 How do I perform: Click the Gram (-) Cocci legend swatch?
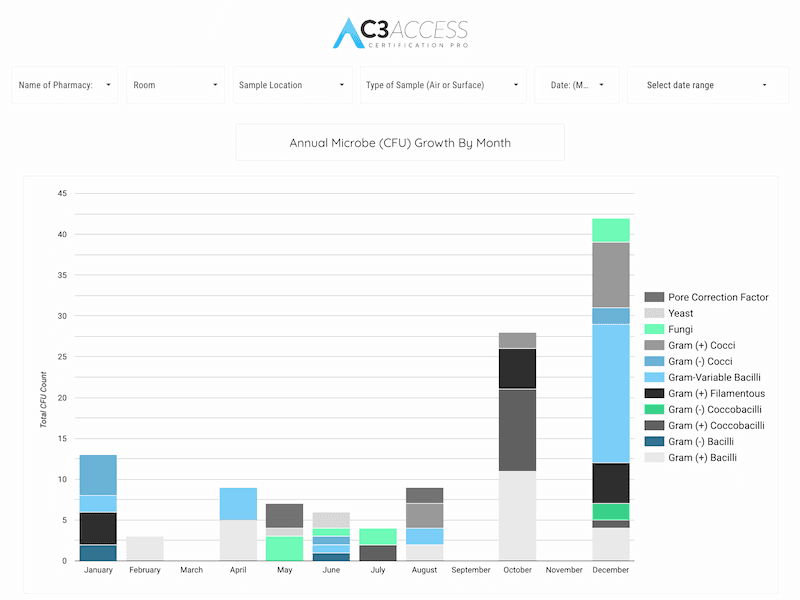(654, 361)
